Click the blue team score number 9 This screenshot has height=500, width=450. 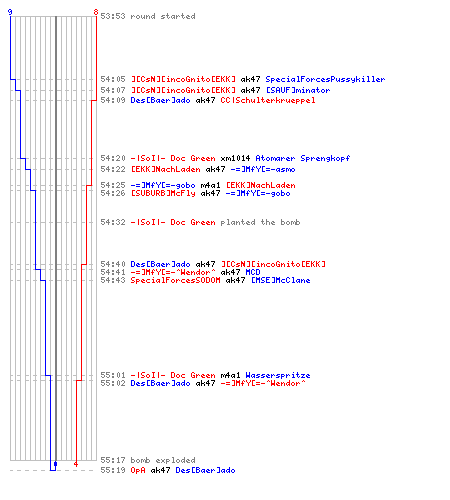pos(10,12)
